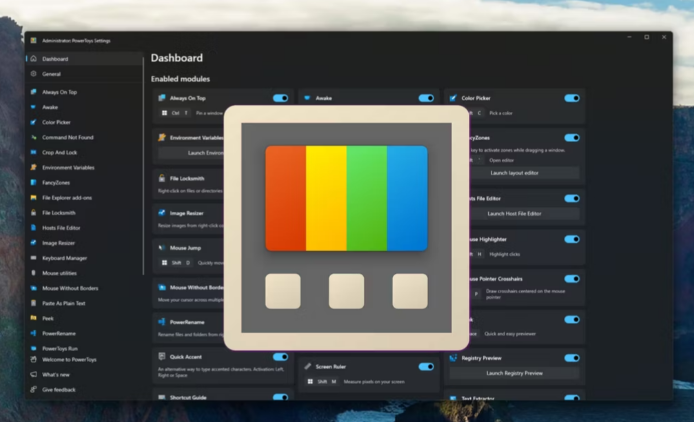Click the Hosts File Editor sidebar icon

(34, 228)
